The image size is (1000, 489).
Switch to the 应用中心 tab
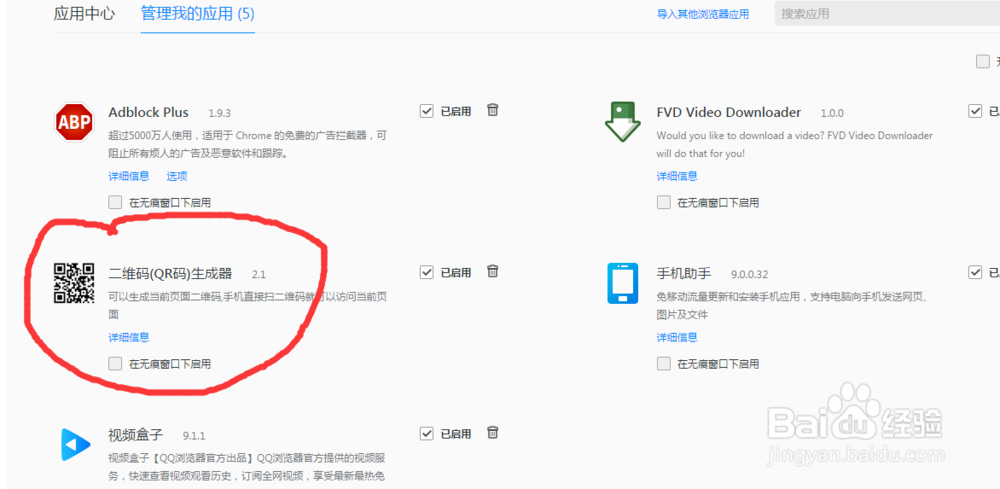(84, 13)
